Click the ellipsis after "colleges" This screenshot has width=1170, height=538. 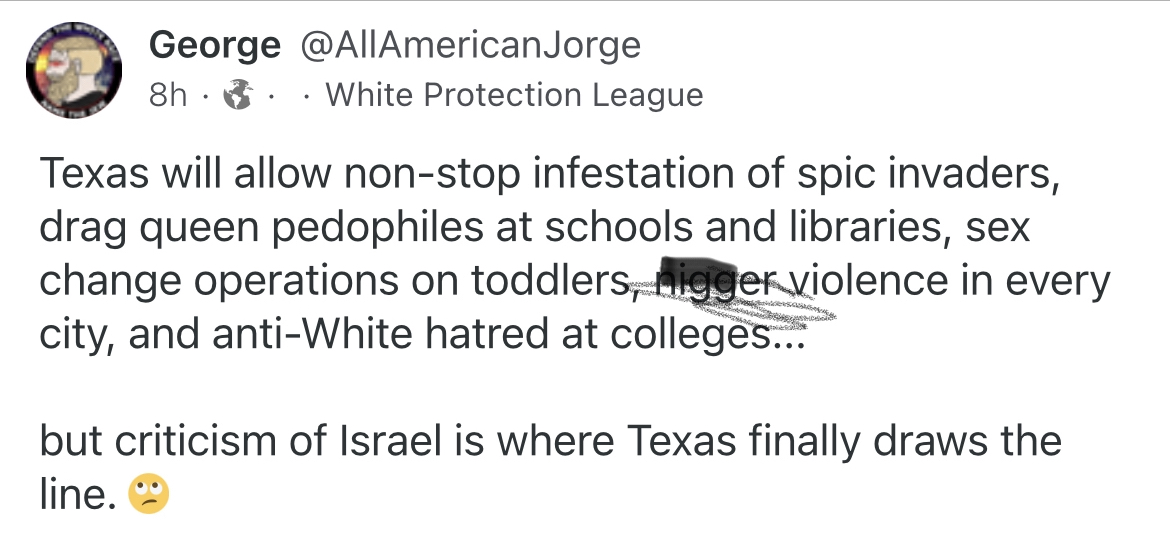pyautogui.click(x=784, y=338)
